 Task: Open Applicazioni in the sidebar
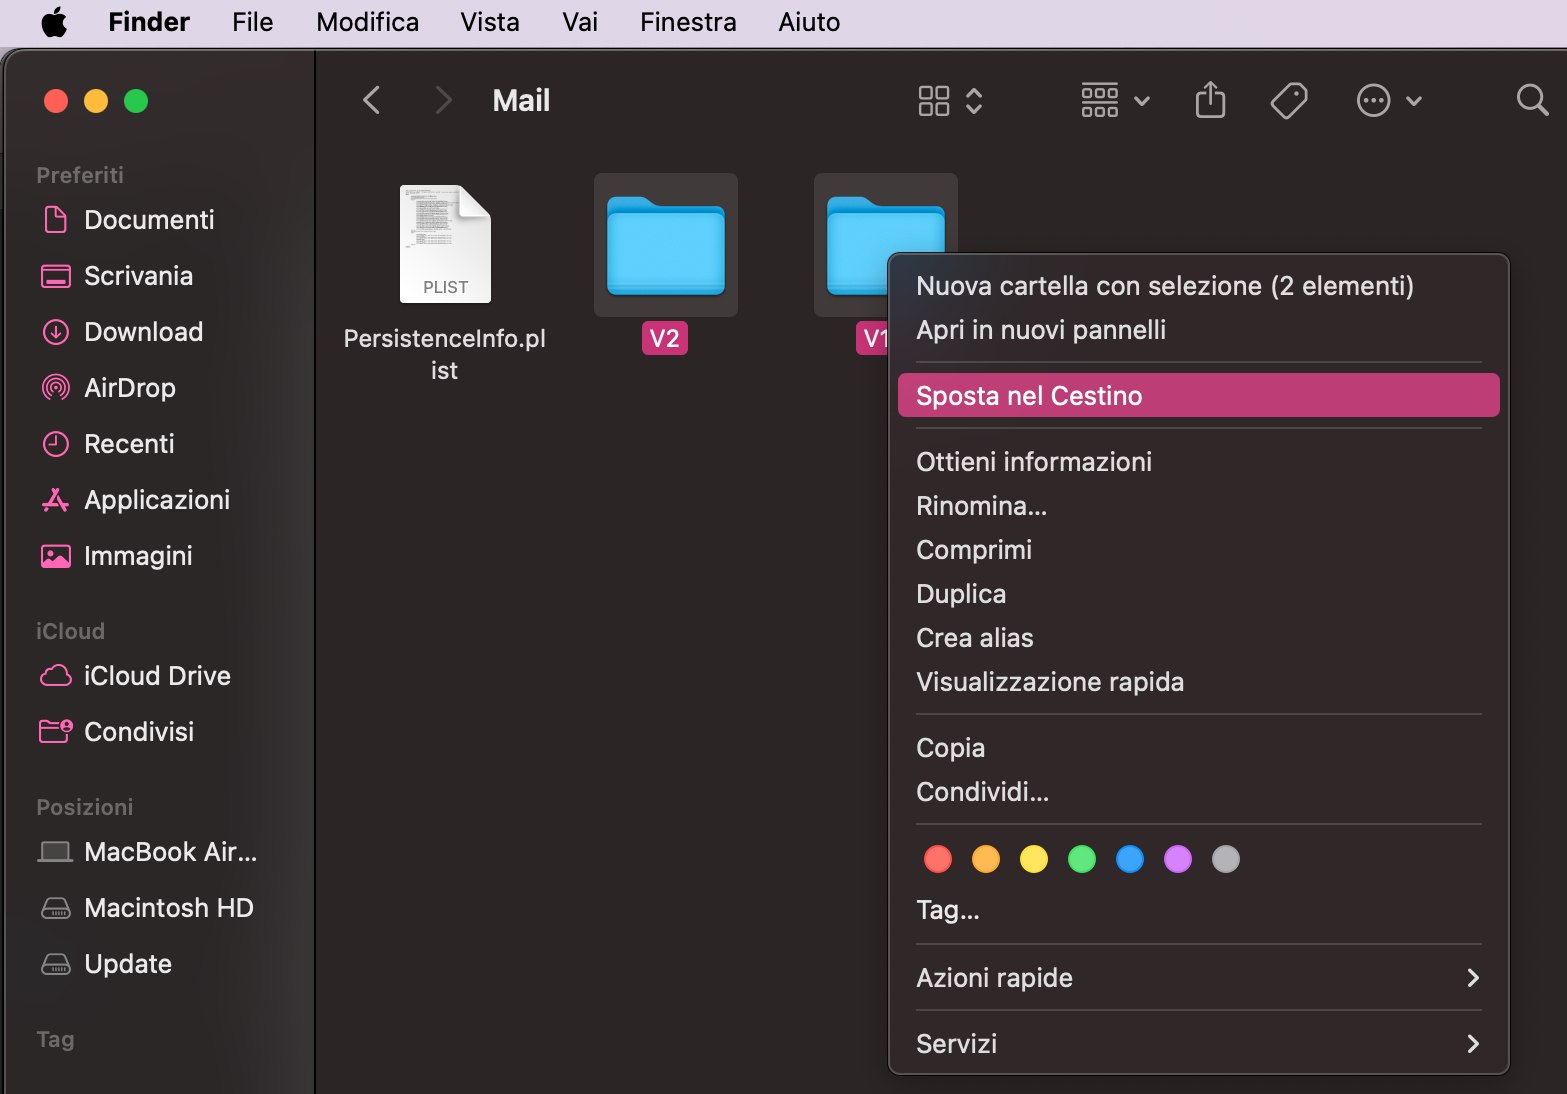[157, 500]
